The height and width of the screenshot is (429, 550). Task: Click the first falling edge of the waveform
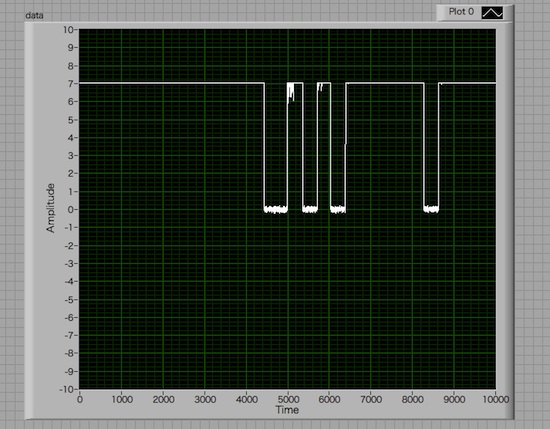264,146
